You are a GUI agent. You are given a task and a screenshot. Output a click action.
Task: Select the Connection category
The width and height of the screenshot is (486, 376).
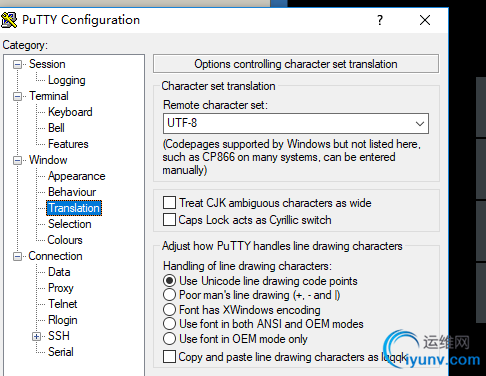click(x=55, y=256)
